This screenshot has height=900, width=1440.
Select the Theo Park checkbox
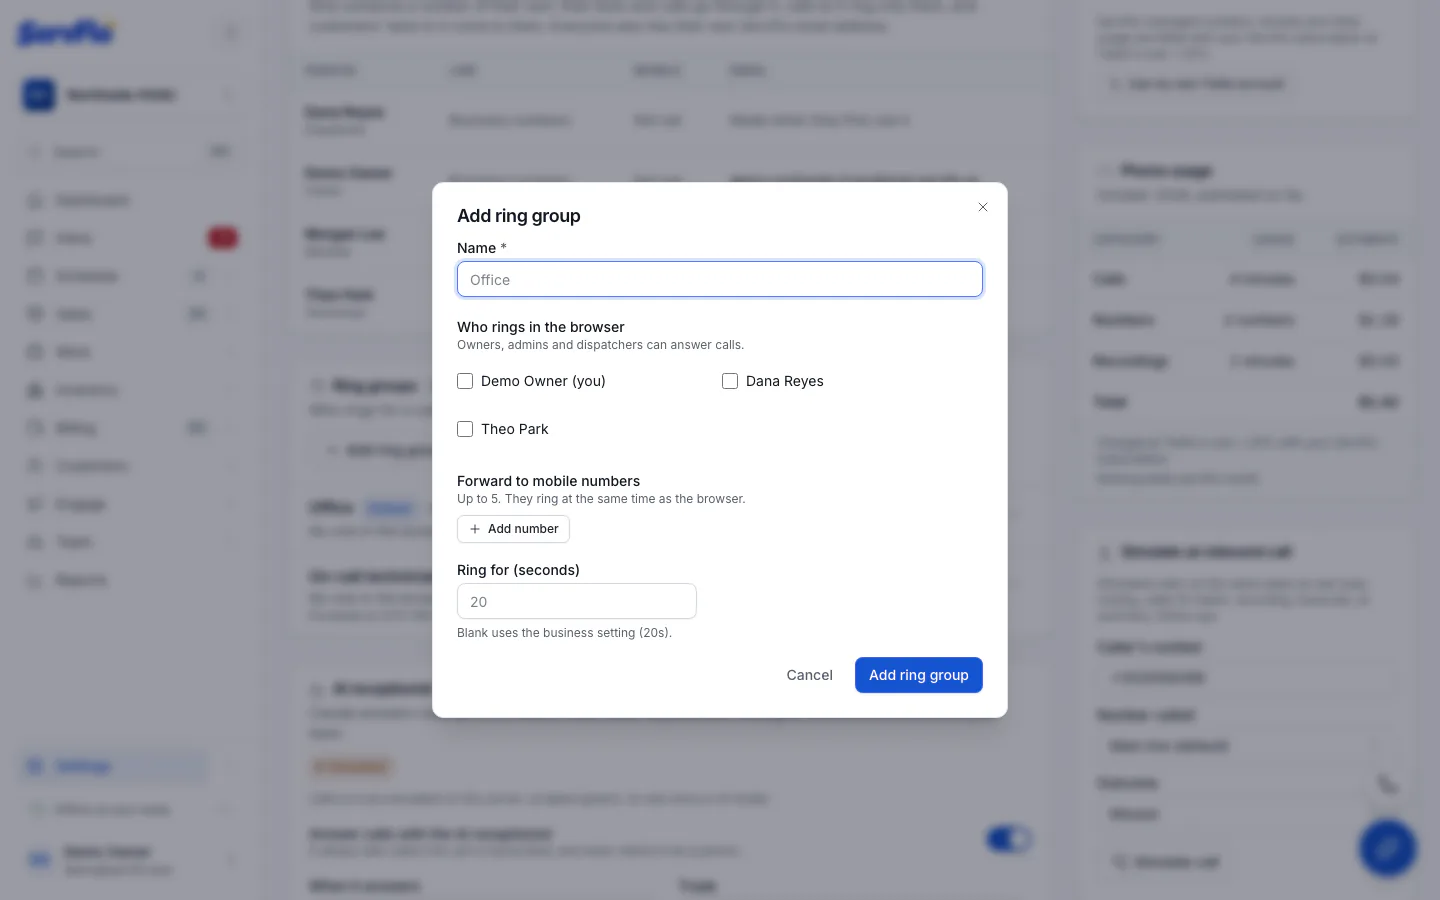(465, 429)
